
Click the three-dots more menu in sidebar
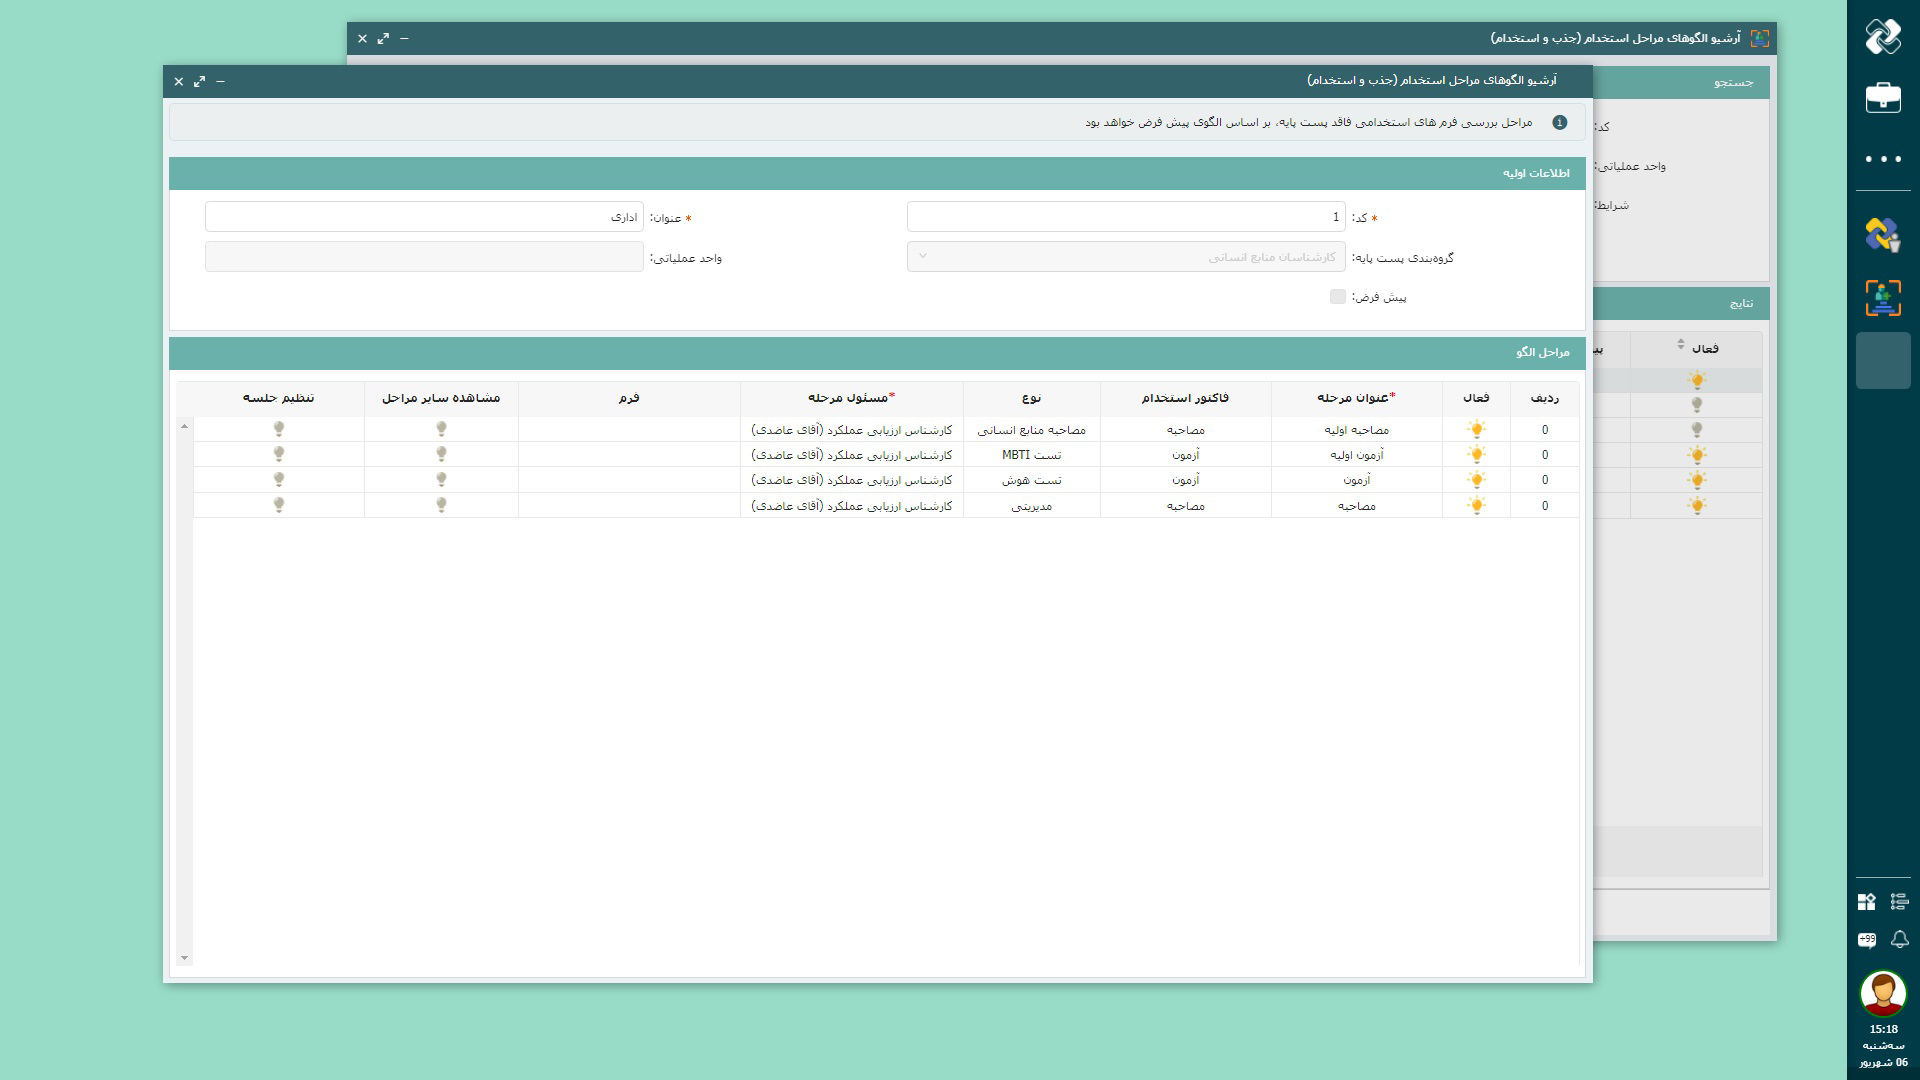tap(1883, 159)
